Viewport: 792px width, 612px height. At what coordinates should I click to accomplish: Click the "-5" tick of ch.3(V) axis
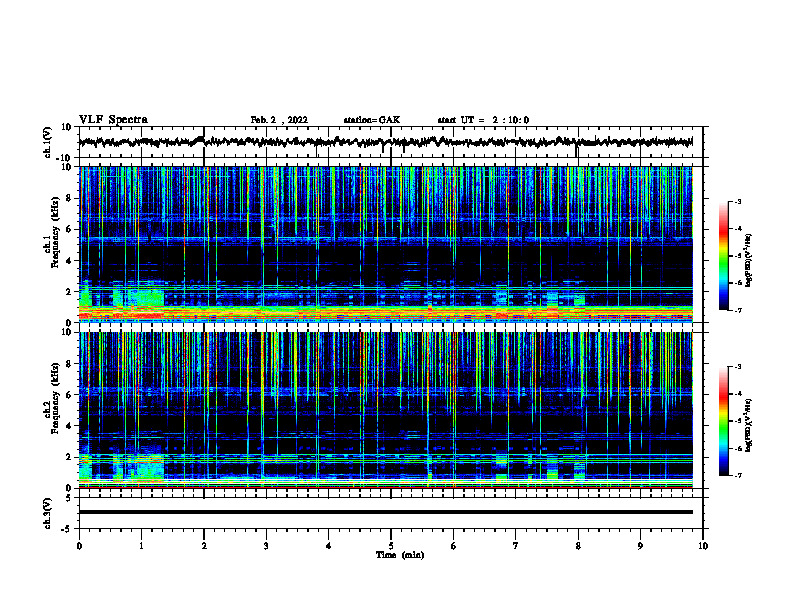pyautogui.click(x=67, y=529)
